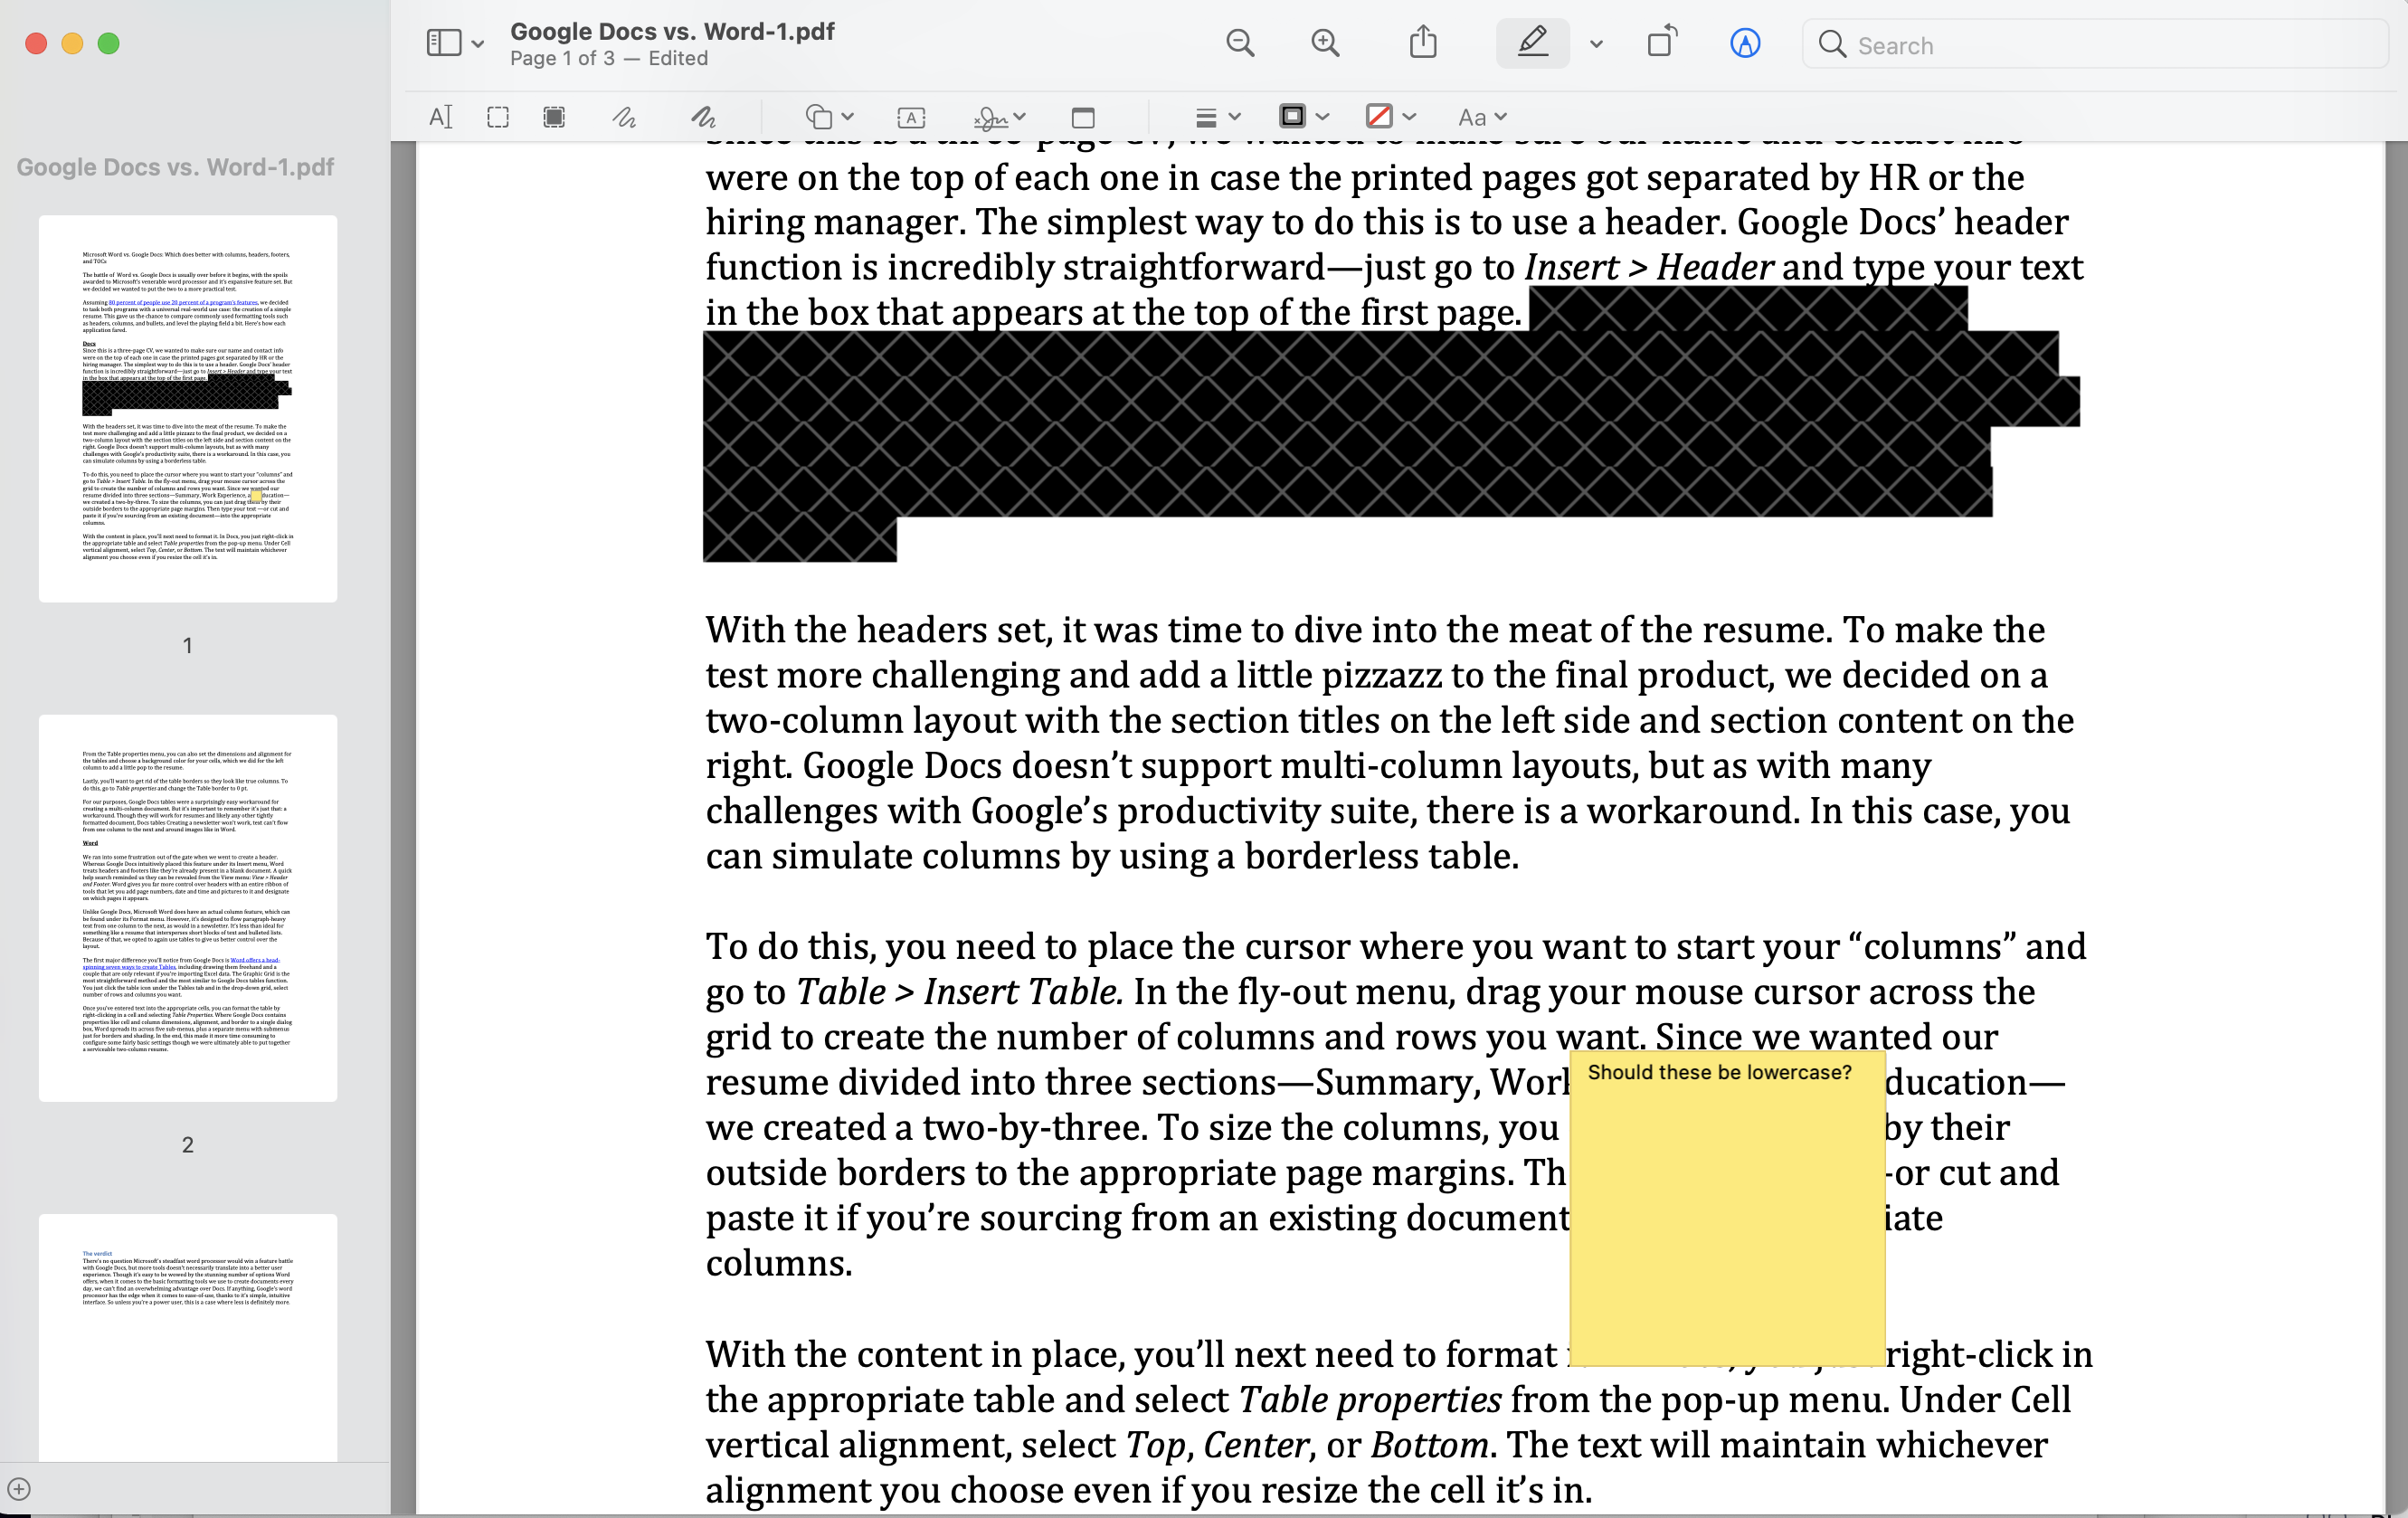This screenshot has height=1518, width=2408.
Task: Select the zoom out magnifier icon
Action: (1240, 42)
